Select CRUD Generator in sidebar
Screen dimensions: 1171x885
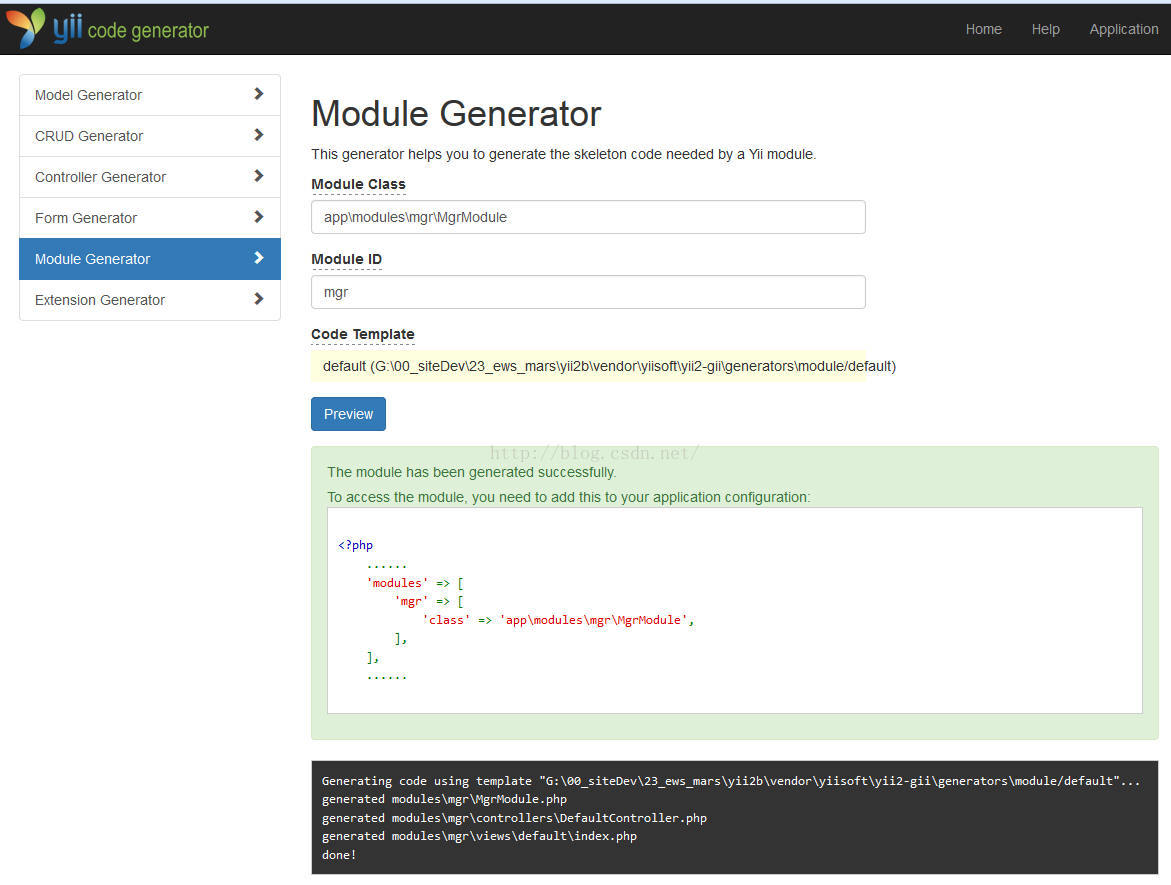[x=149, y=136]
